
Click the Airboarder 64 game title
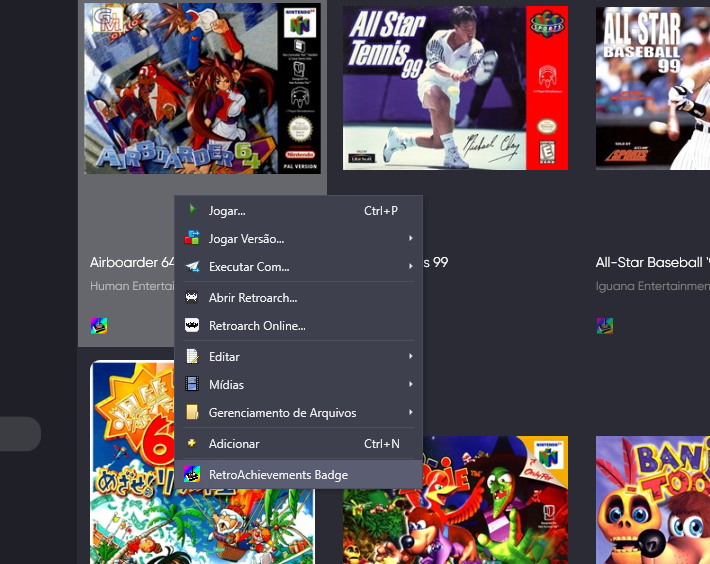click(x=132, y=262)
